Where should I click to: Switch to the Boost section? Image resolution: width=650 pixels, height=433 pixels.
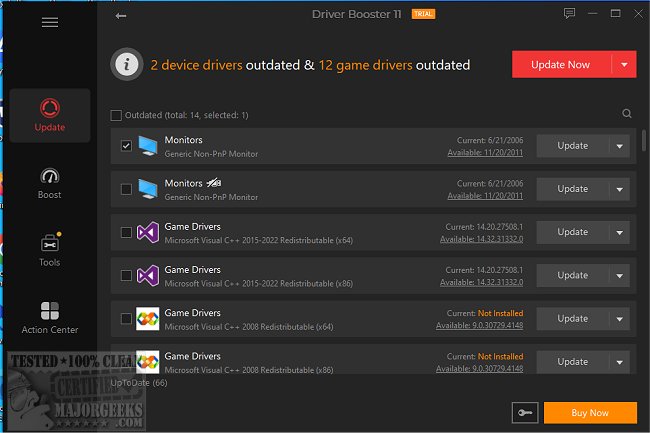pos(50,184)
